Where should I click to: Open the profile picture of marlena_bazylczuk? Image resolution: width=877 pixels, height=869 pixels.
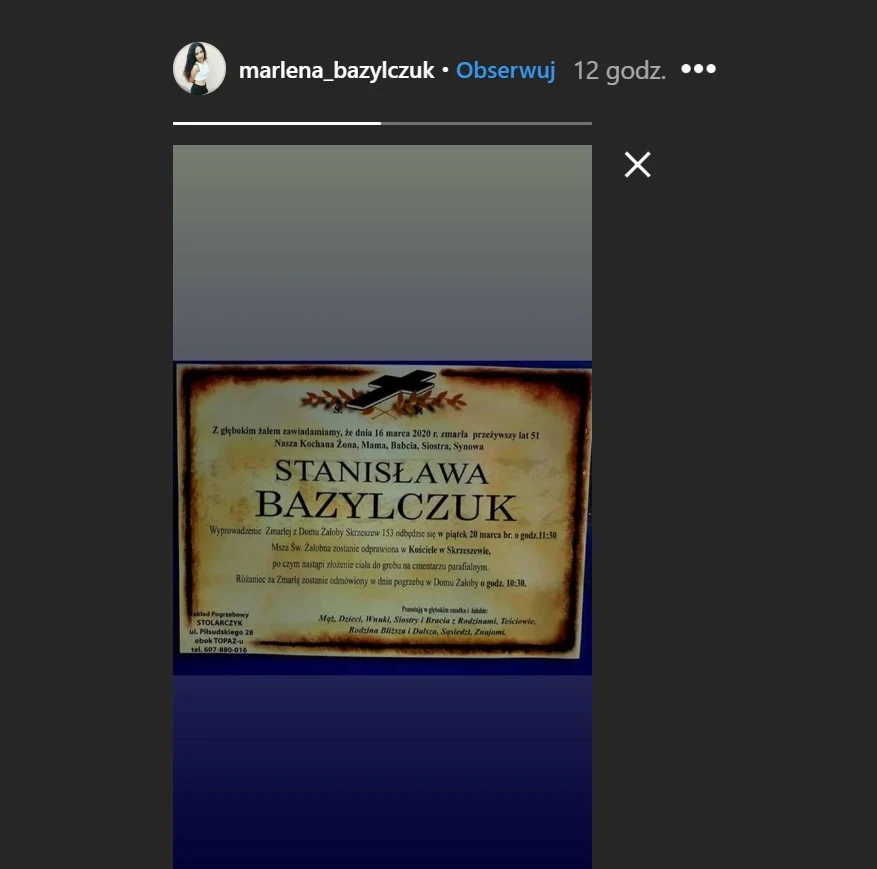[199, 70]
